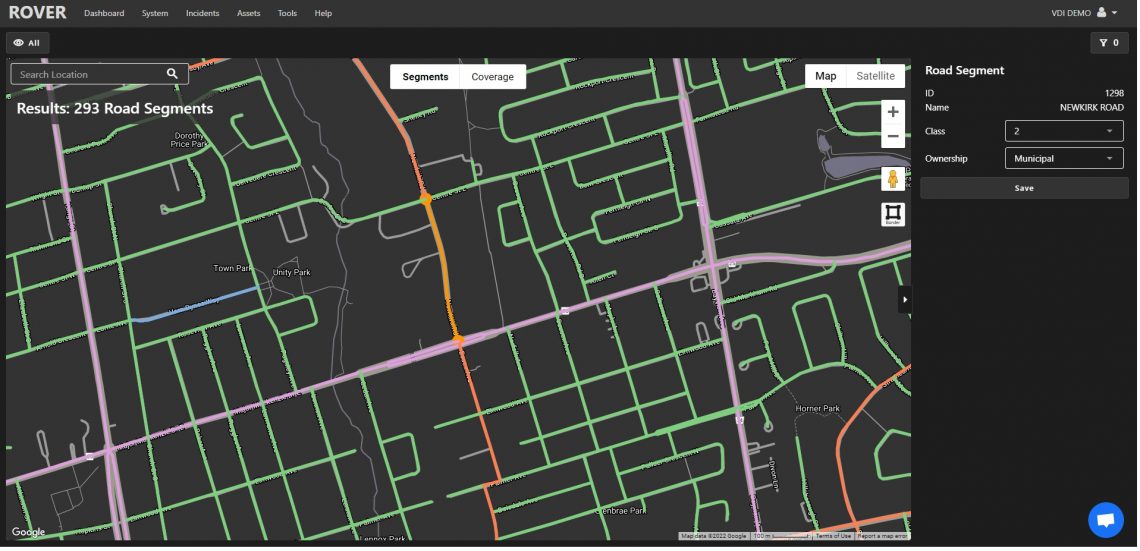Open the Class dropdown

[1064, 131]
